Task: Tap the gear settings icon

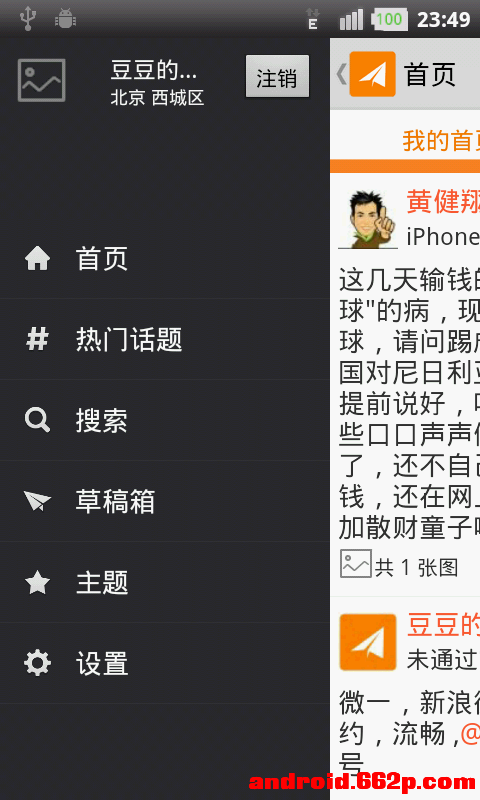Action: pyautogui.click(x=38, y=663)
